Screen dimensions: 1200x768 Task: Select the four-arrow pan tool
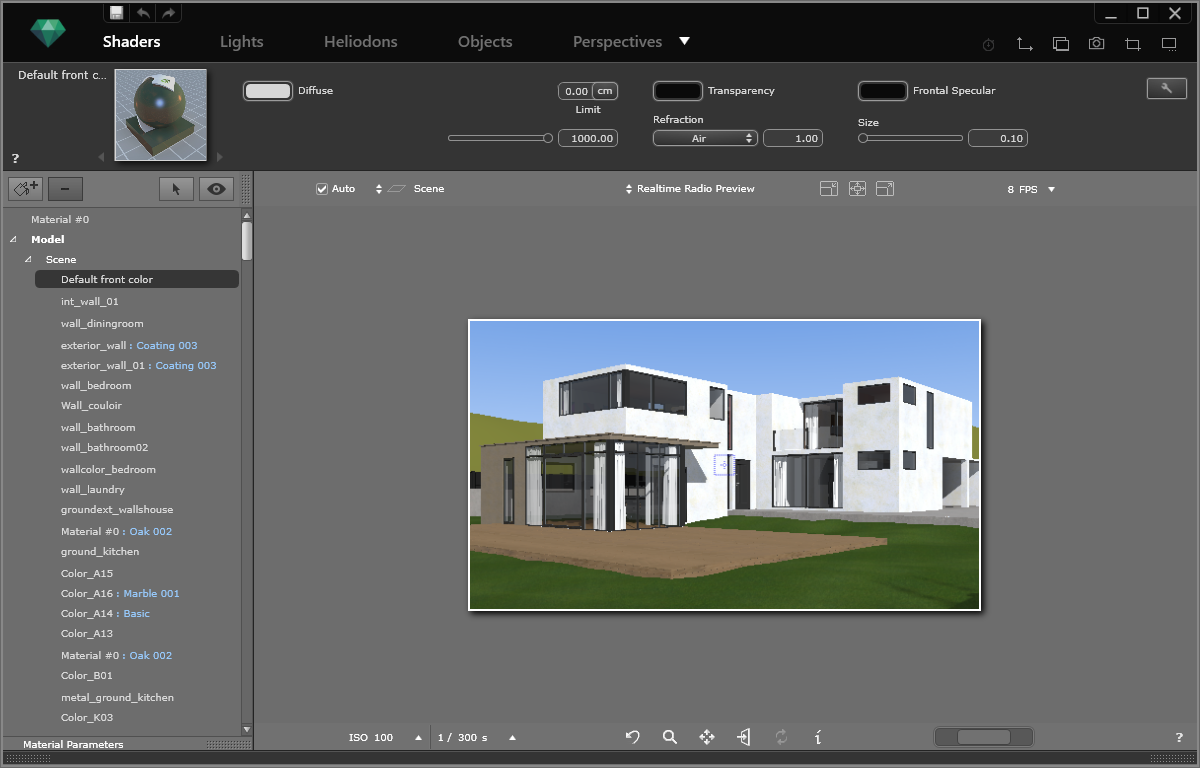pyautogui.click(x=707, y=737)
